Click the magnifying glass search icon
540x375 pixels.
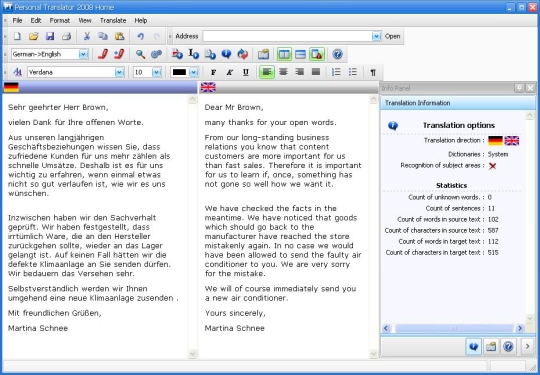coord(140,54)
